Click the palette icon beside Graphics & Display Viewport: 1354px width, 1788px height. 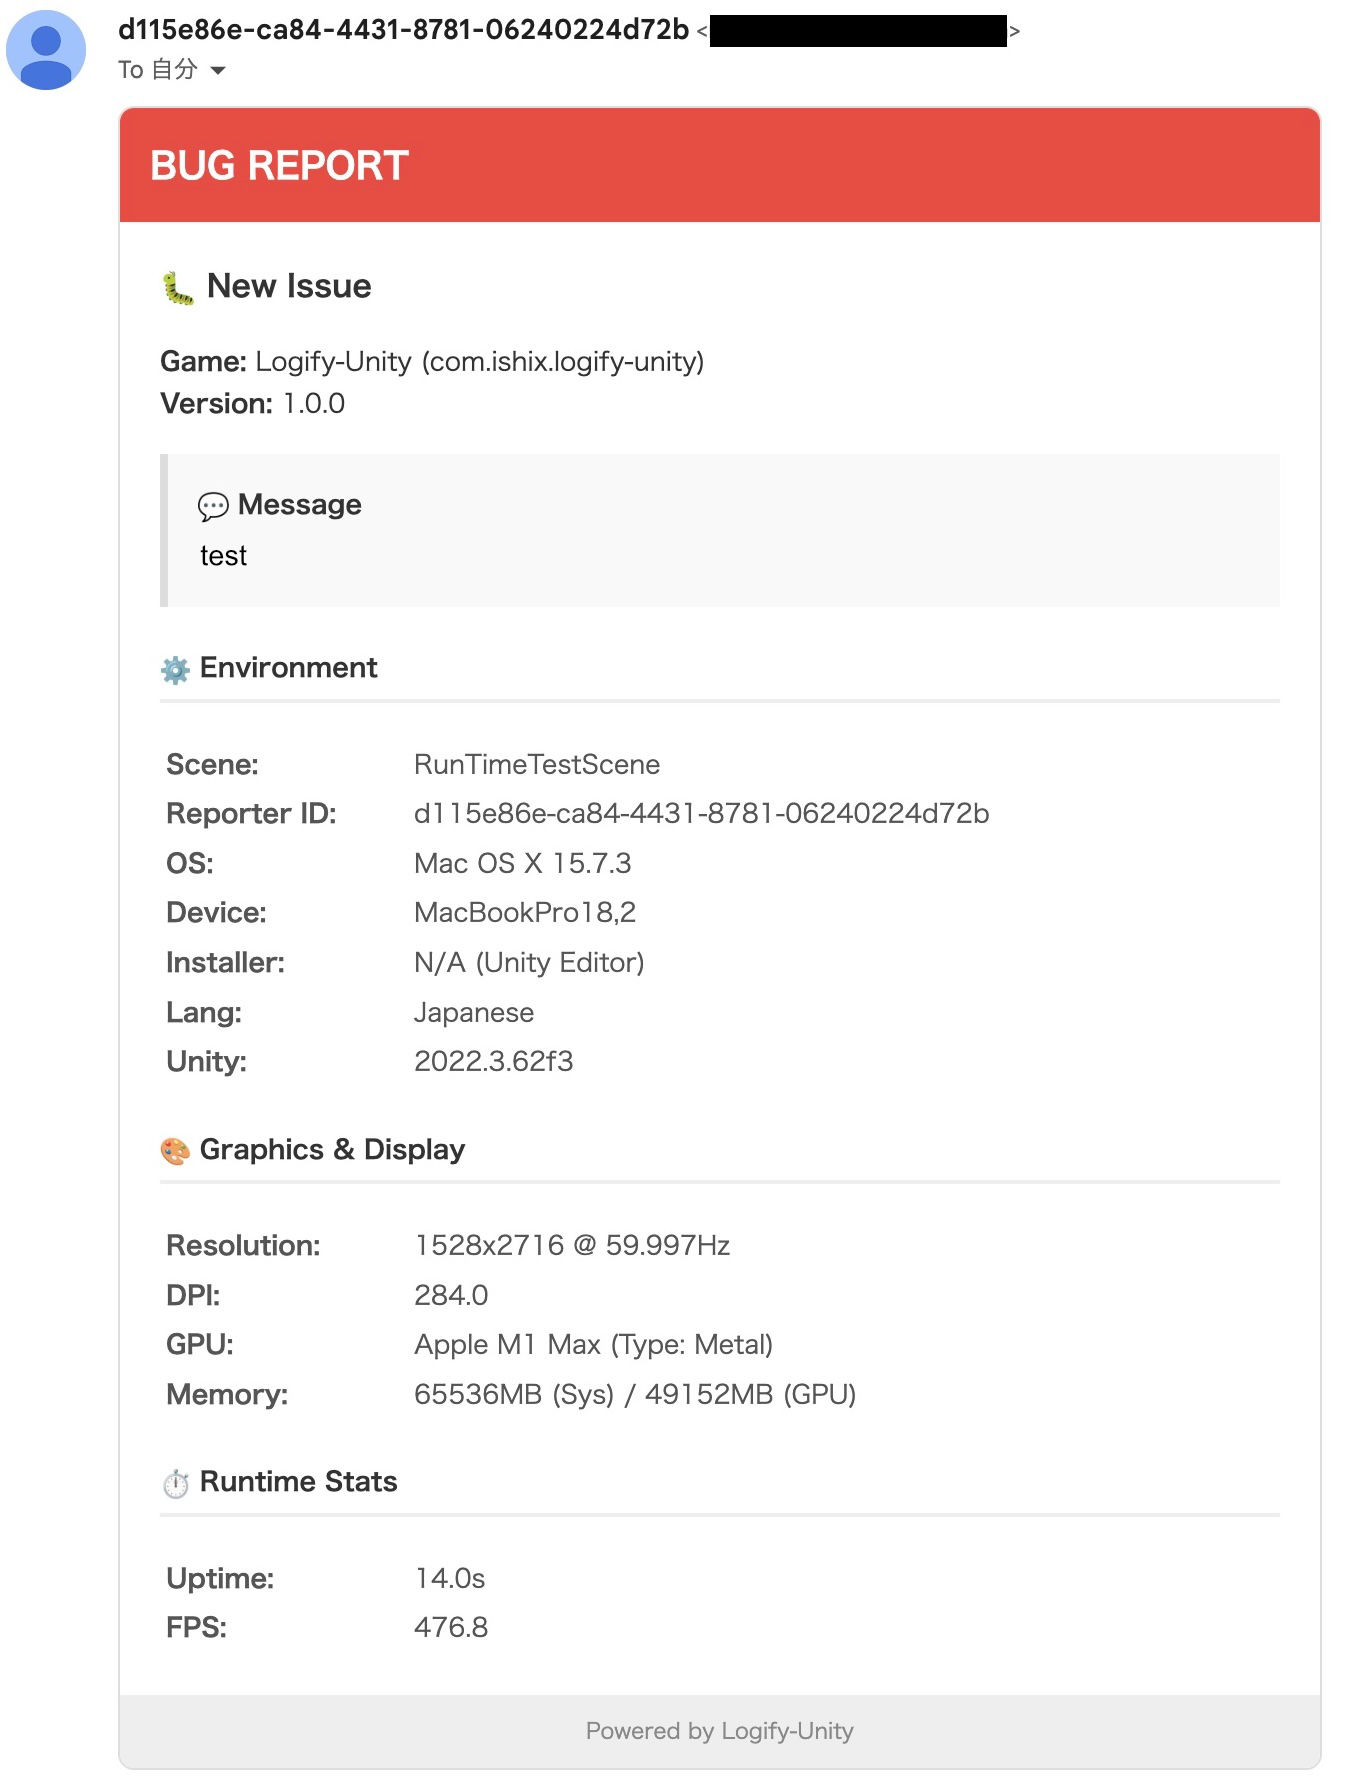pyautogui.click(x=175, y=1152)
